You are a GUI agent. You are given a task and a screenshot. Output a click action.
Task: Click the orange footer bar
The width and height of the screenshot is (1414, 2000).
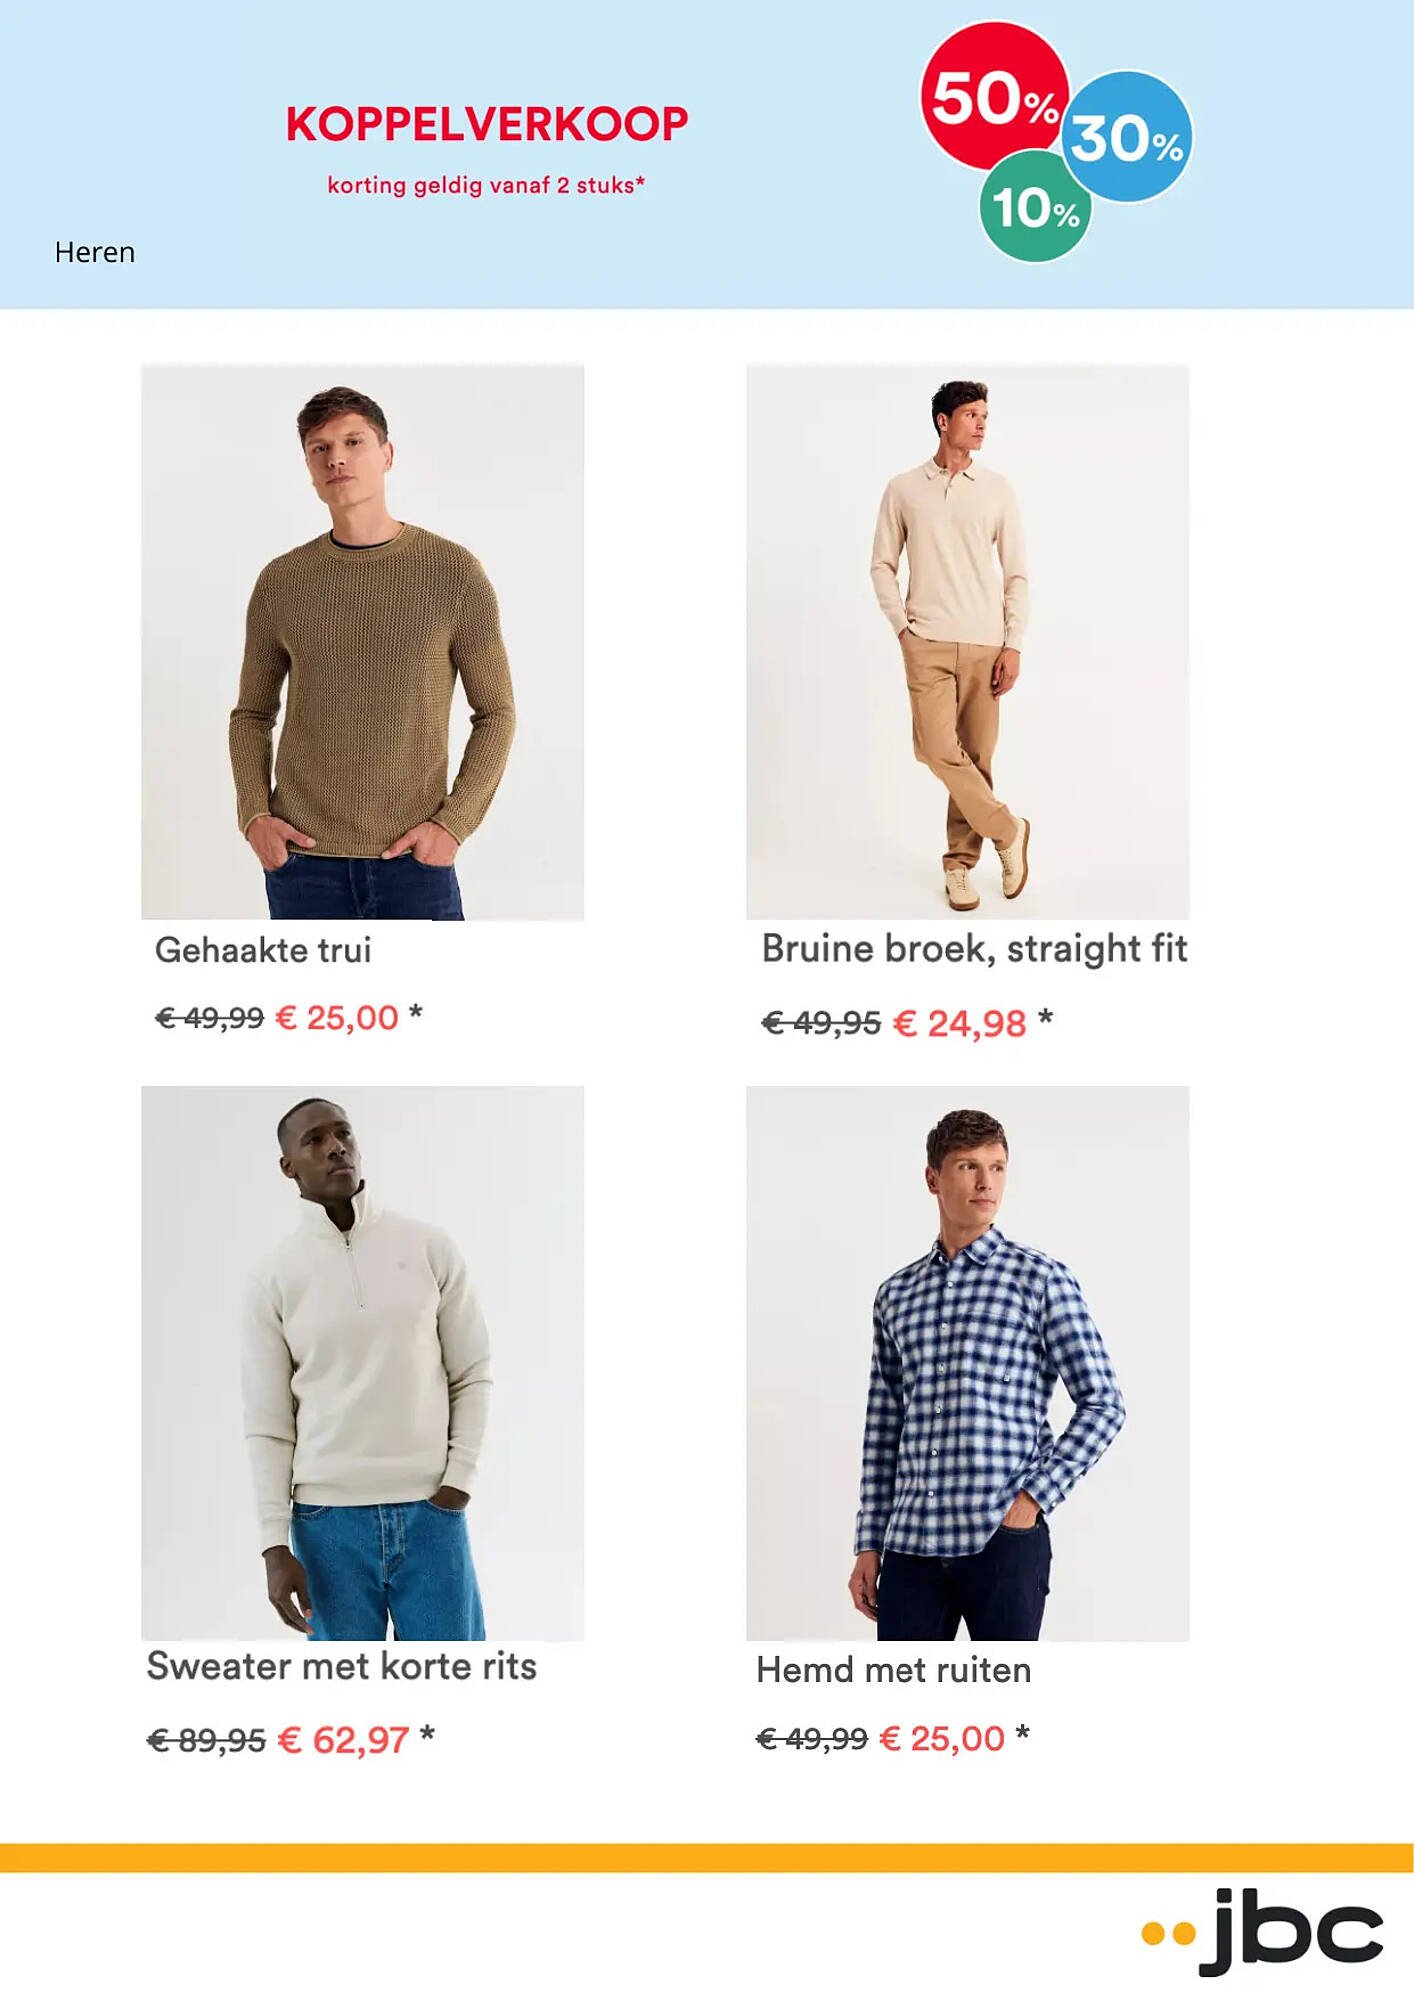click(x=707, y=1857)
